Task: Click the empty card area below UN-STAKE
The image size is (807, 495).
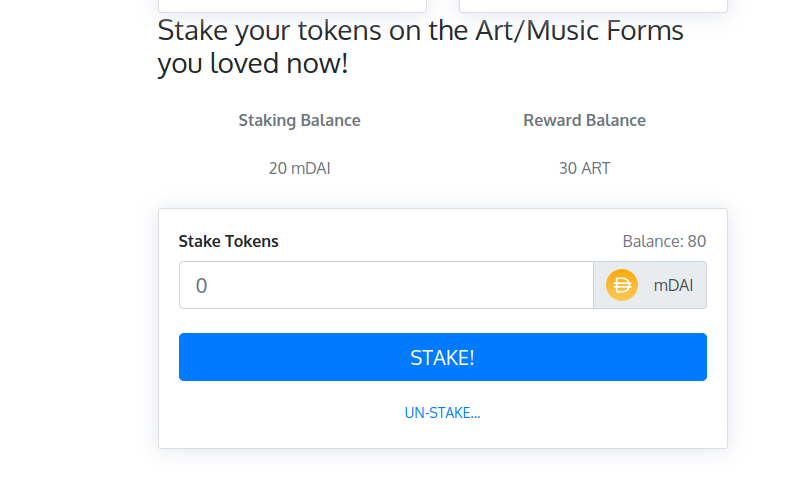Action: click(x=442, y=436)
